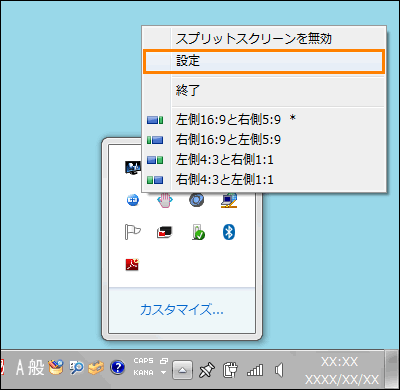Click the blue question mark help icon

tap(117, 368)
